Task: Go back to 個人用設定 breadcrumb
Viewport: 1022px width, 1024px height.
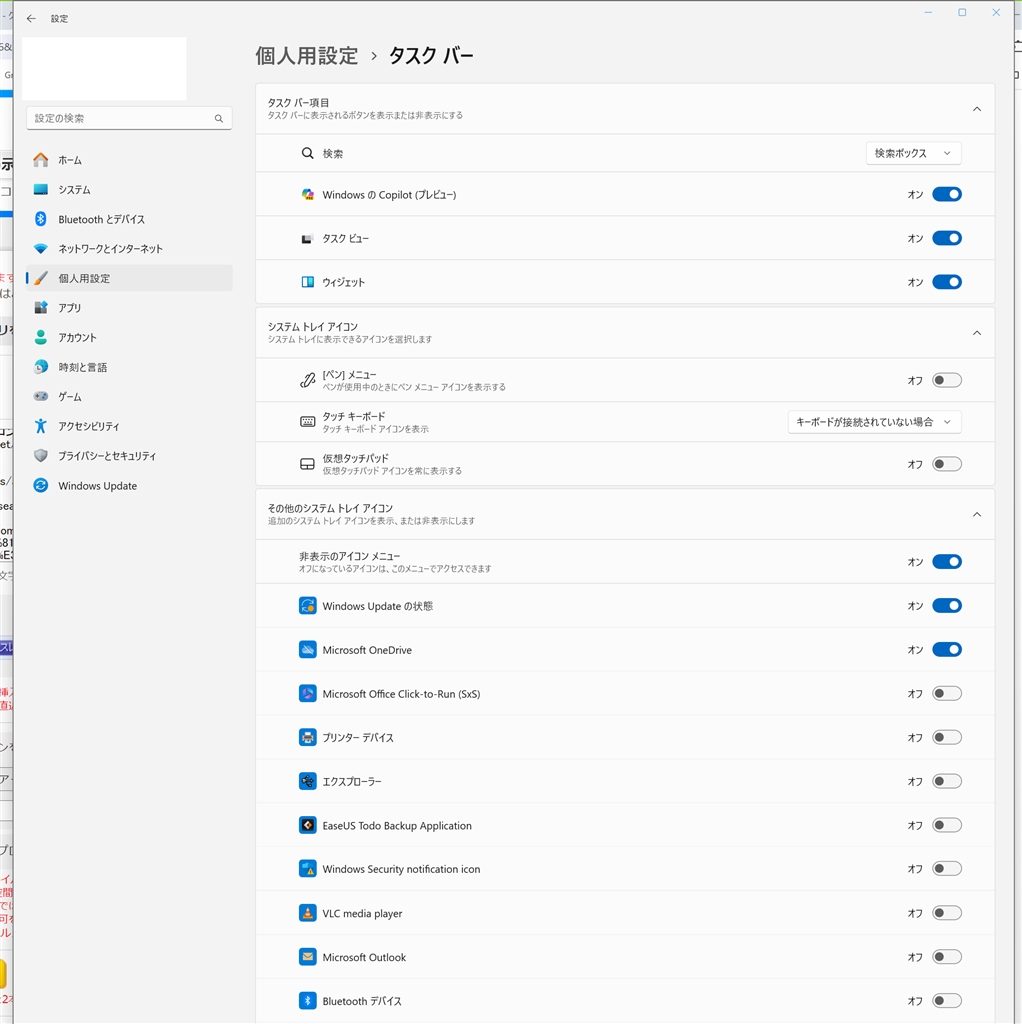Action: tap(306, 56)
